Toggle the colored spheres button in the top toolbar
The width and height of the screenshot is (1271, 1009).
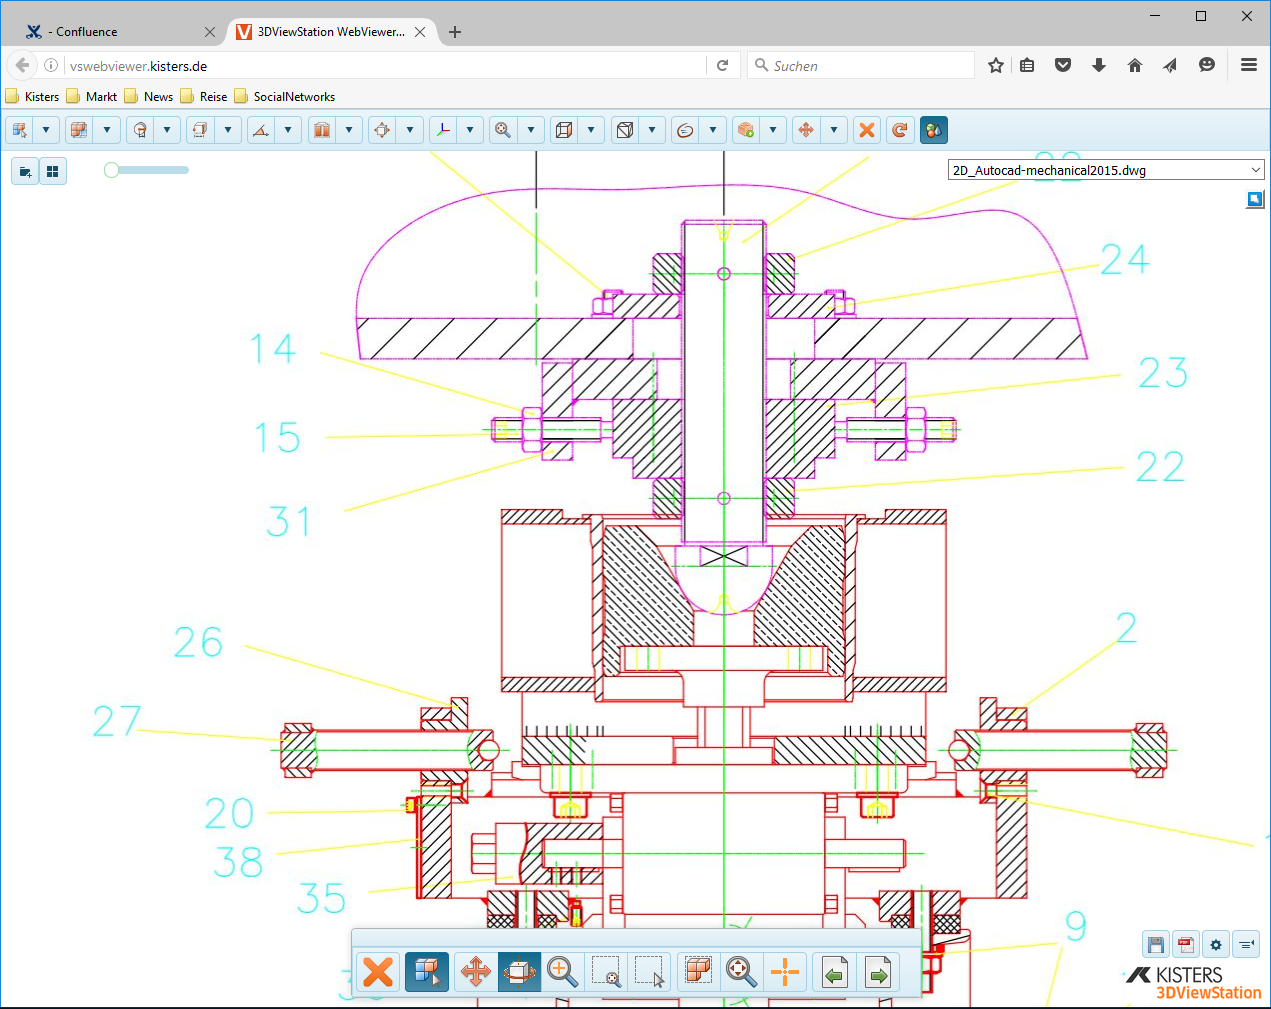[x=933, y=130]
